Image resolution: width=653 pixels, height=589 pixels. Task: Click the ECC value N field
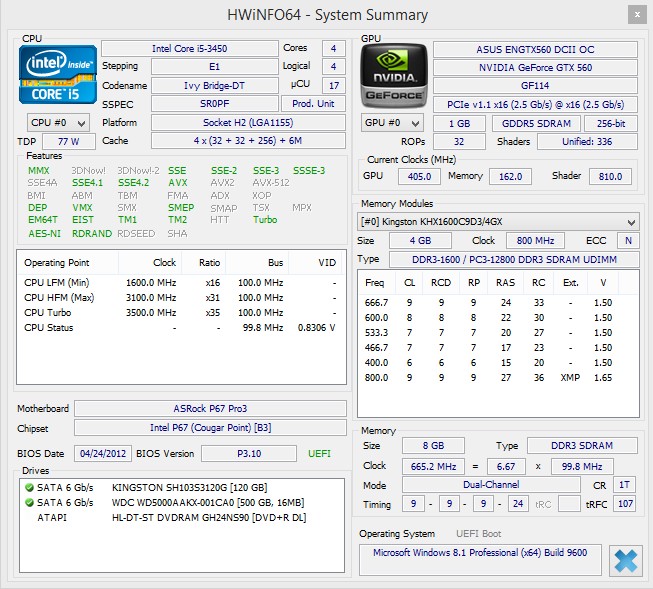click(x=628, y=241)
